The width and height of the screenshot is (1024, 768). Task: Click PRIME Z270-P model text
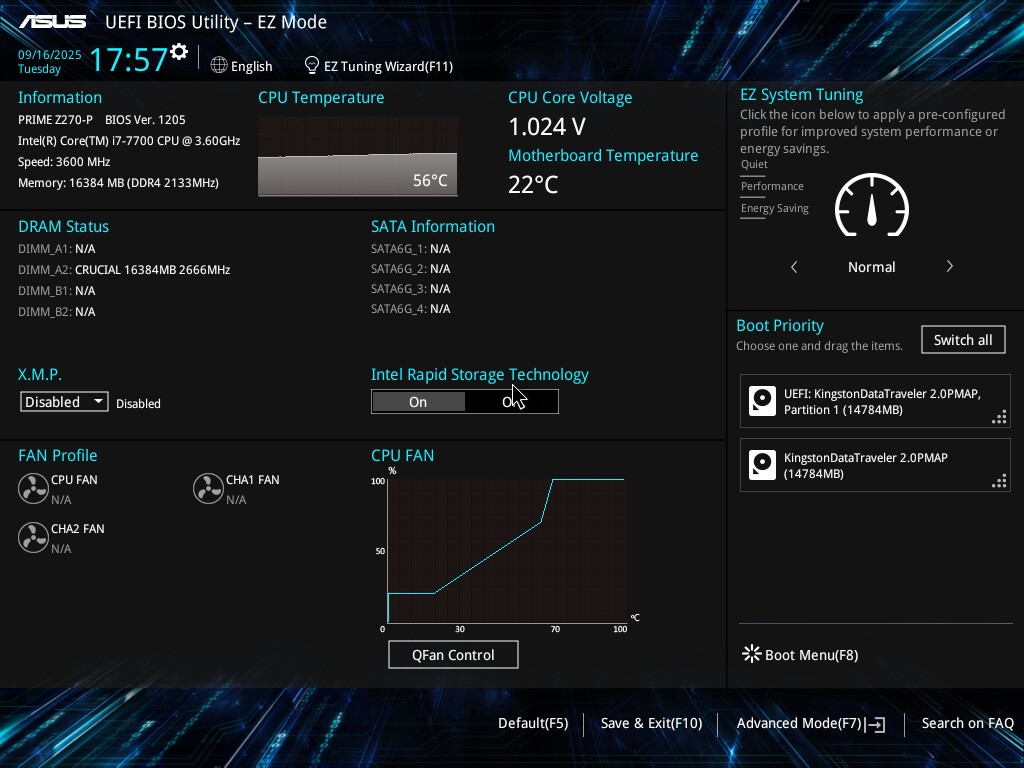(x=55, y=120)
